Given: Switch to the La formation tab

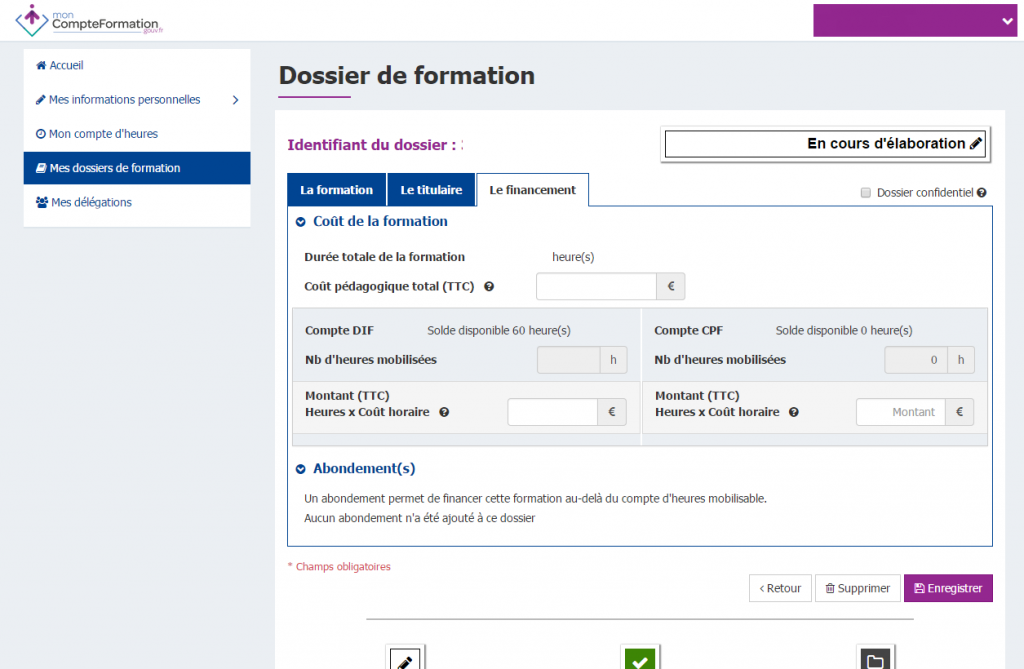Looking at the screenshot, I should coord(336,190).
